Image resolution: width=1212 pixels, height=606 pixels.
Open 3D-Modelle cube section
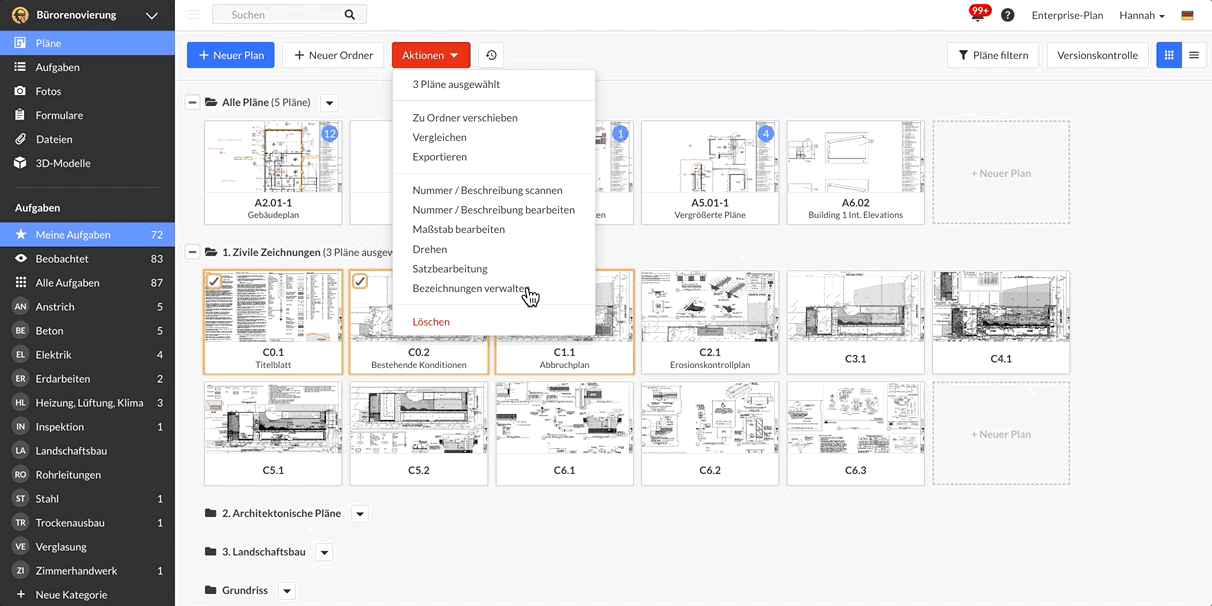[87, 163]
